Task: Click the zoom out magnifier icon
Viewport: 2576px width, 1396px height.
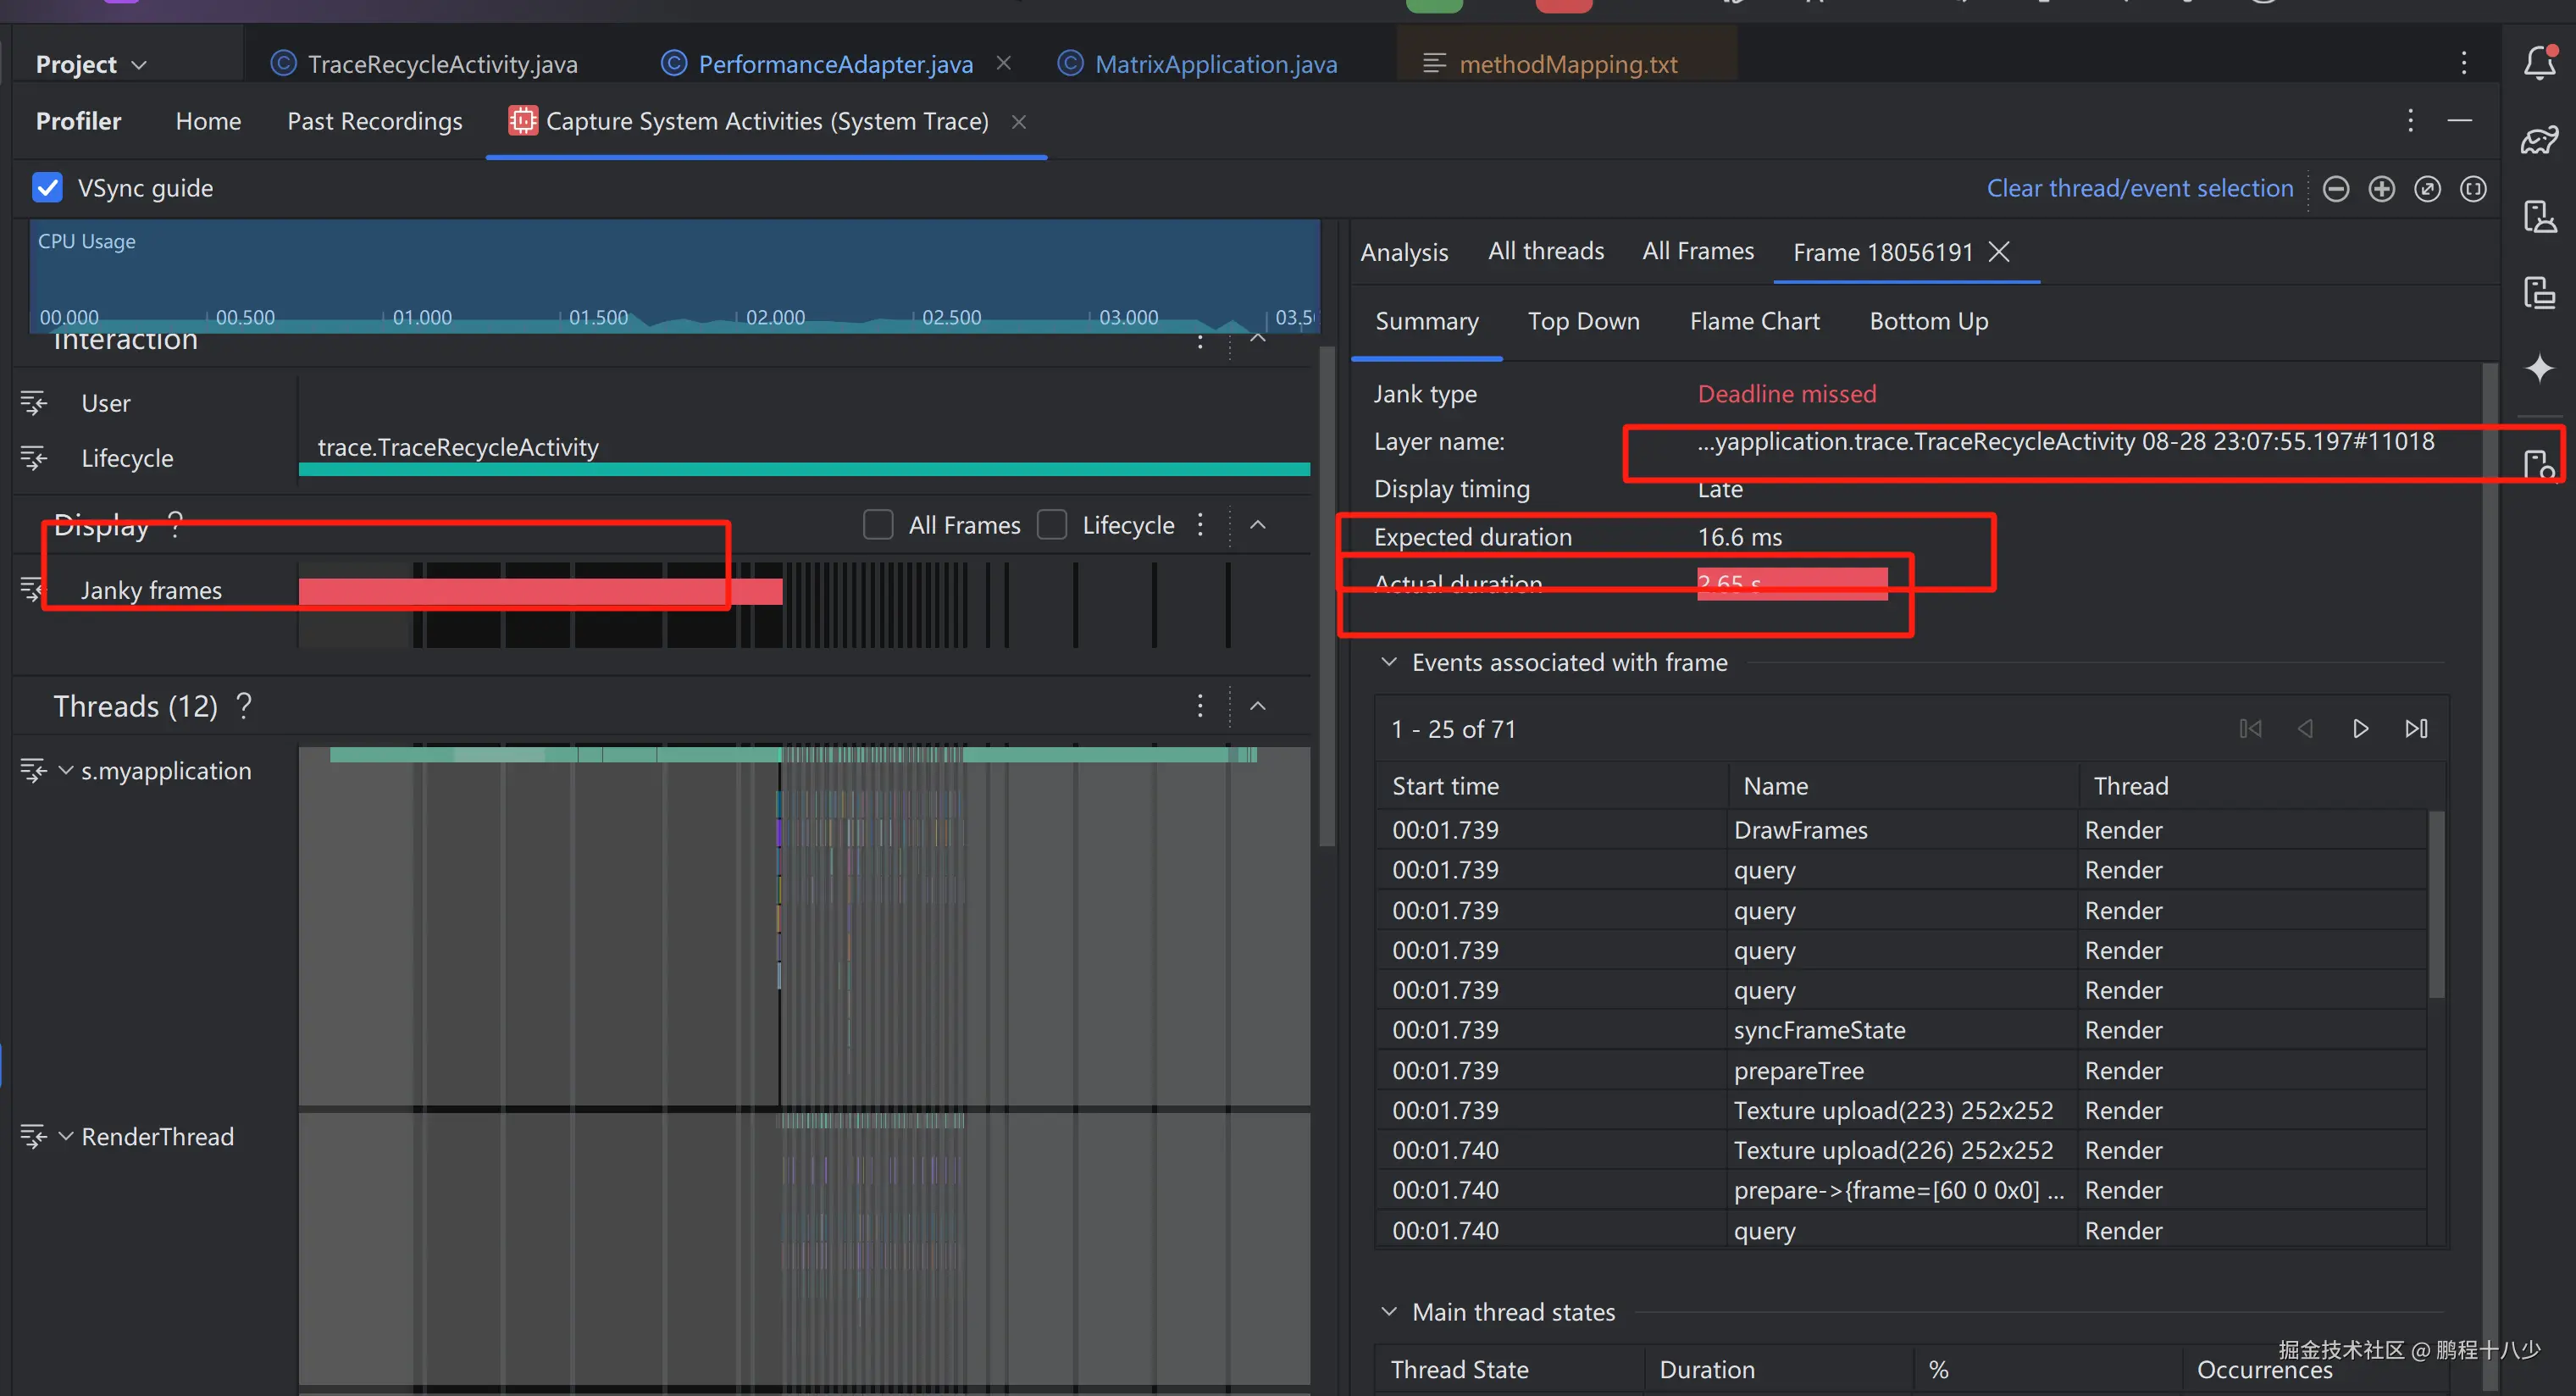Action: click(2335, 189)
